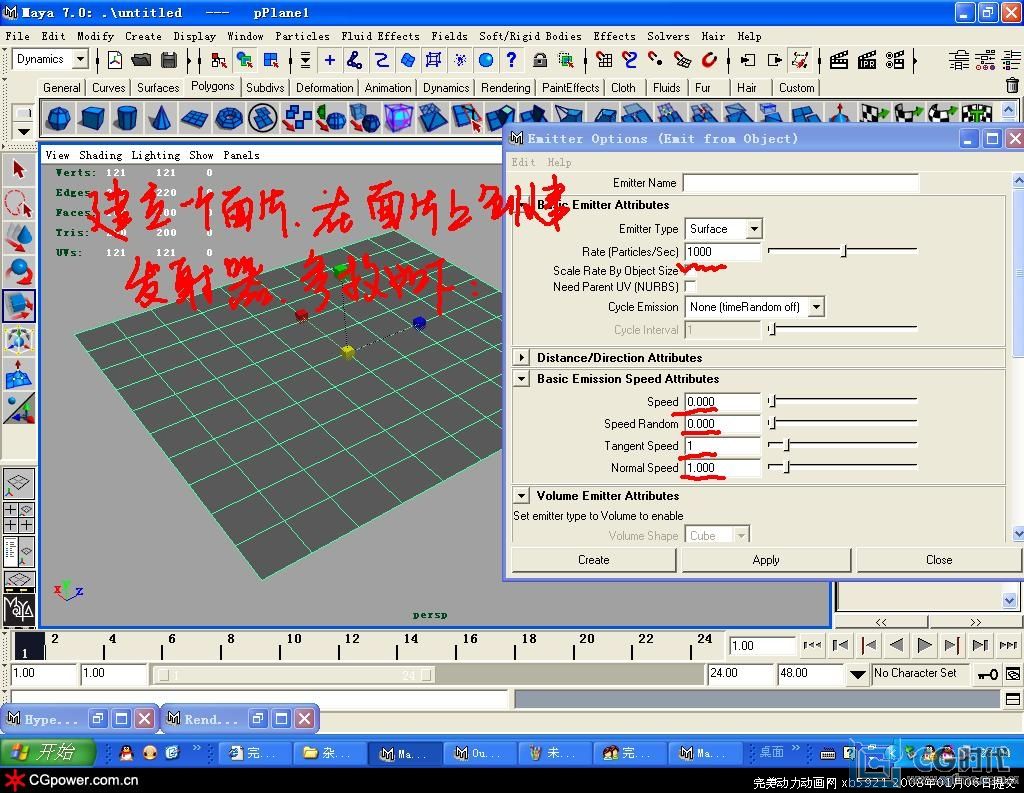Click the Rate (Particles/Sec) slider handle
The height and width of the screenshot is (793, 1024).
click(844, 251)
